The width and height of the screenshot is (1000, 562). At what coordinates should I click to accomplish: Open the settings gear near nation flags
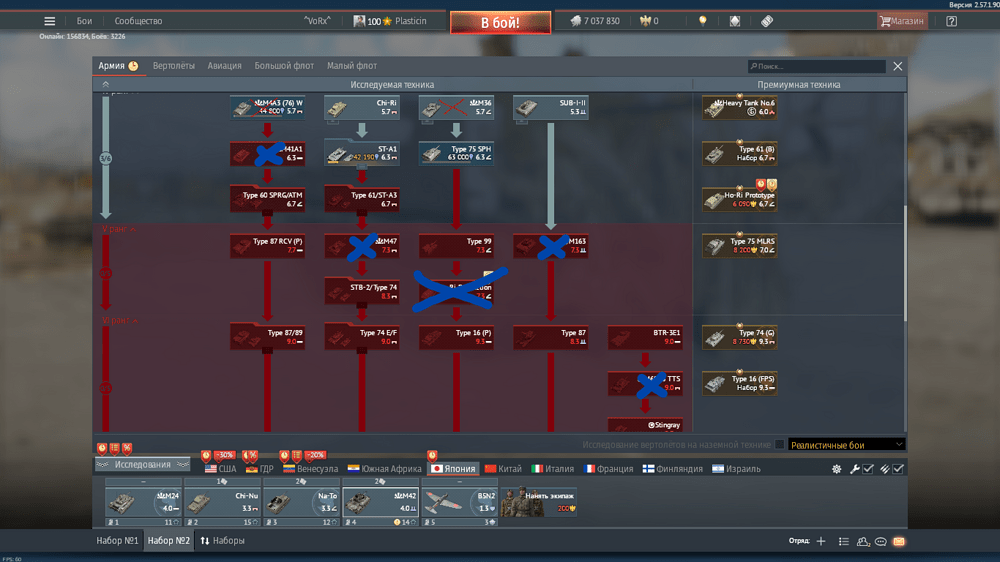pyautogui.click(x=836, y=469)
